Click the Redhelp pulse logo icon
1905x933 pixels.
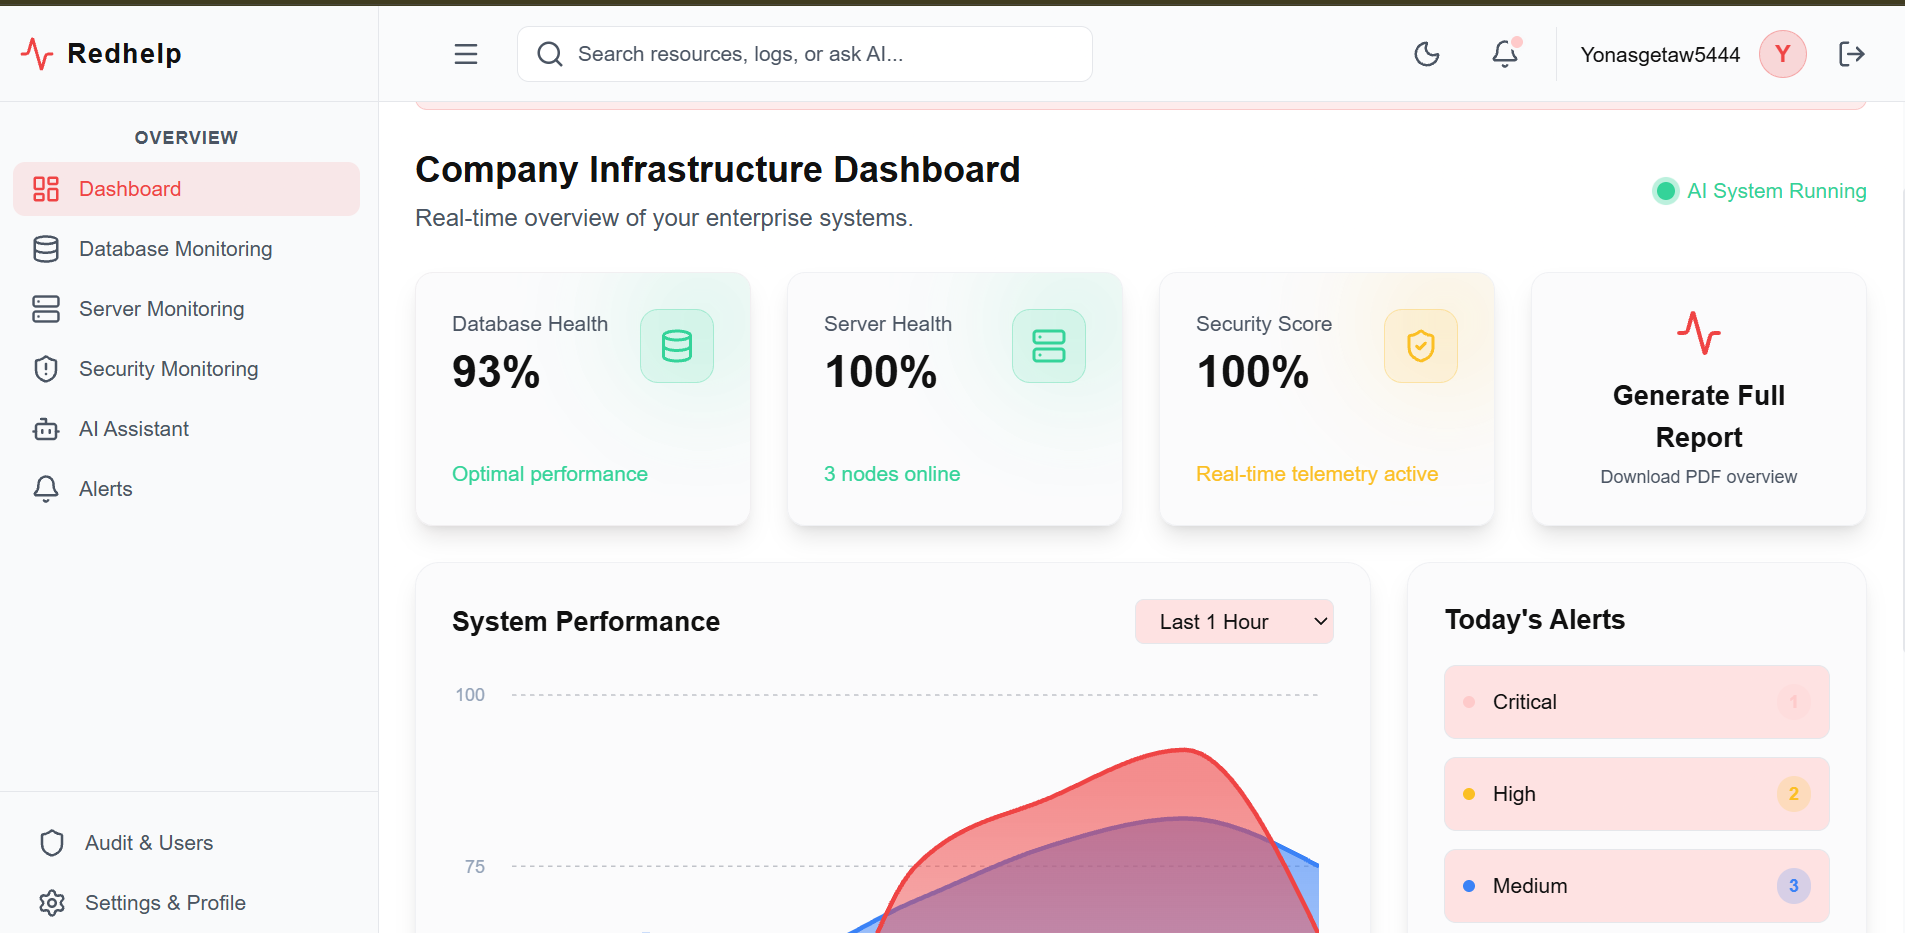tap(37, 54)
